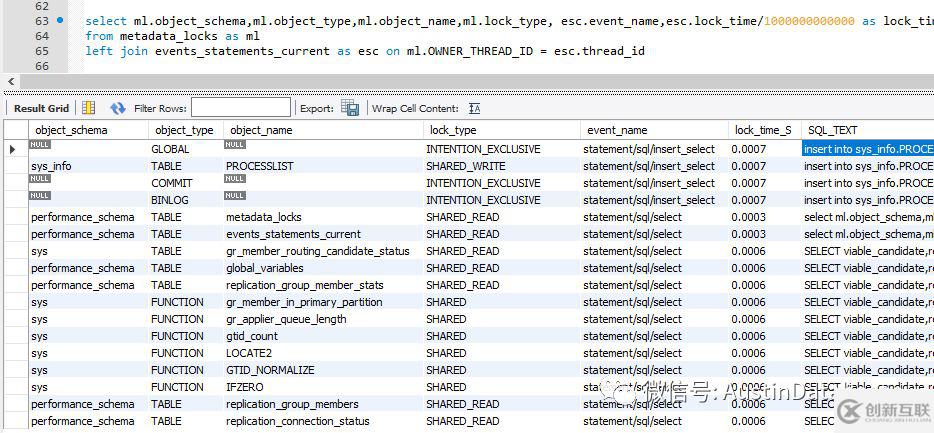Click the TABLE type cell in the PROCESSLIST row
Screen dimensions: 934x433
click(186, 166)
